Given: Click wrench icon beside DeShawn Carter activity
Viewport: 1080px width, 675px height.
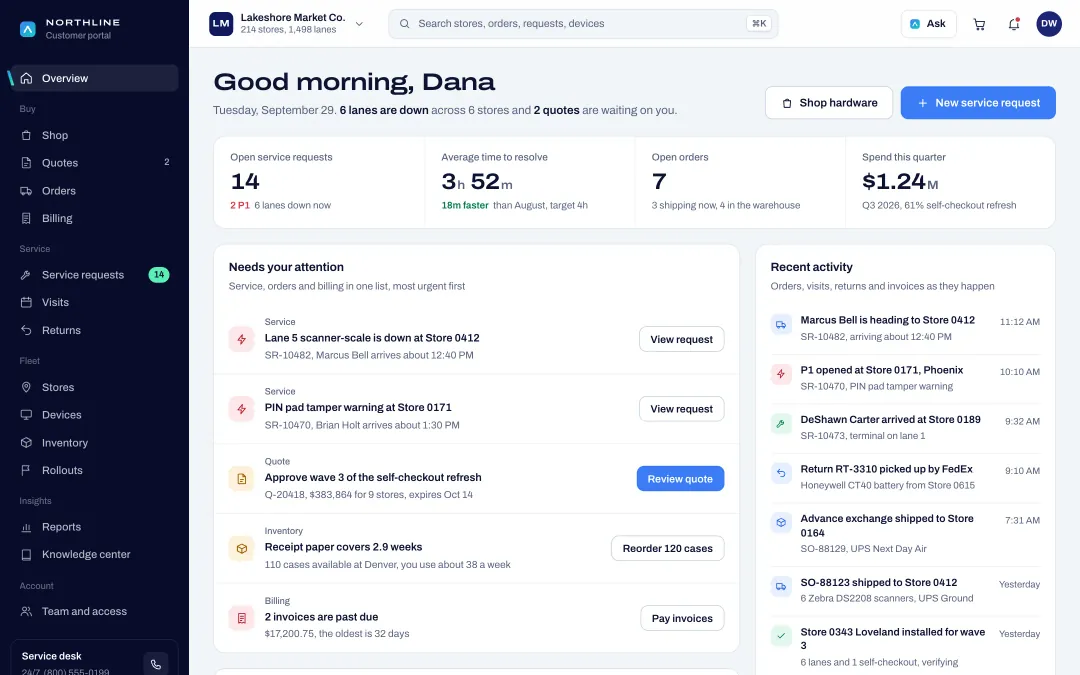Looking at the screenshot, I should (781, 424).
